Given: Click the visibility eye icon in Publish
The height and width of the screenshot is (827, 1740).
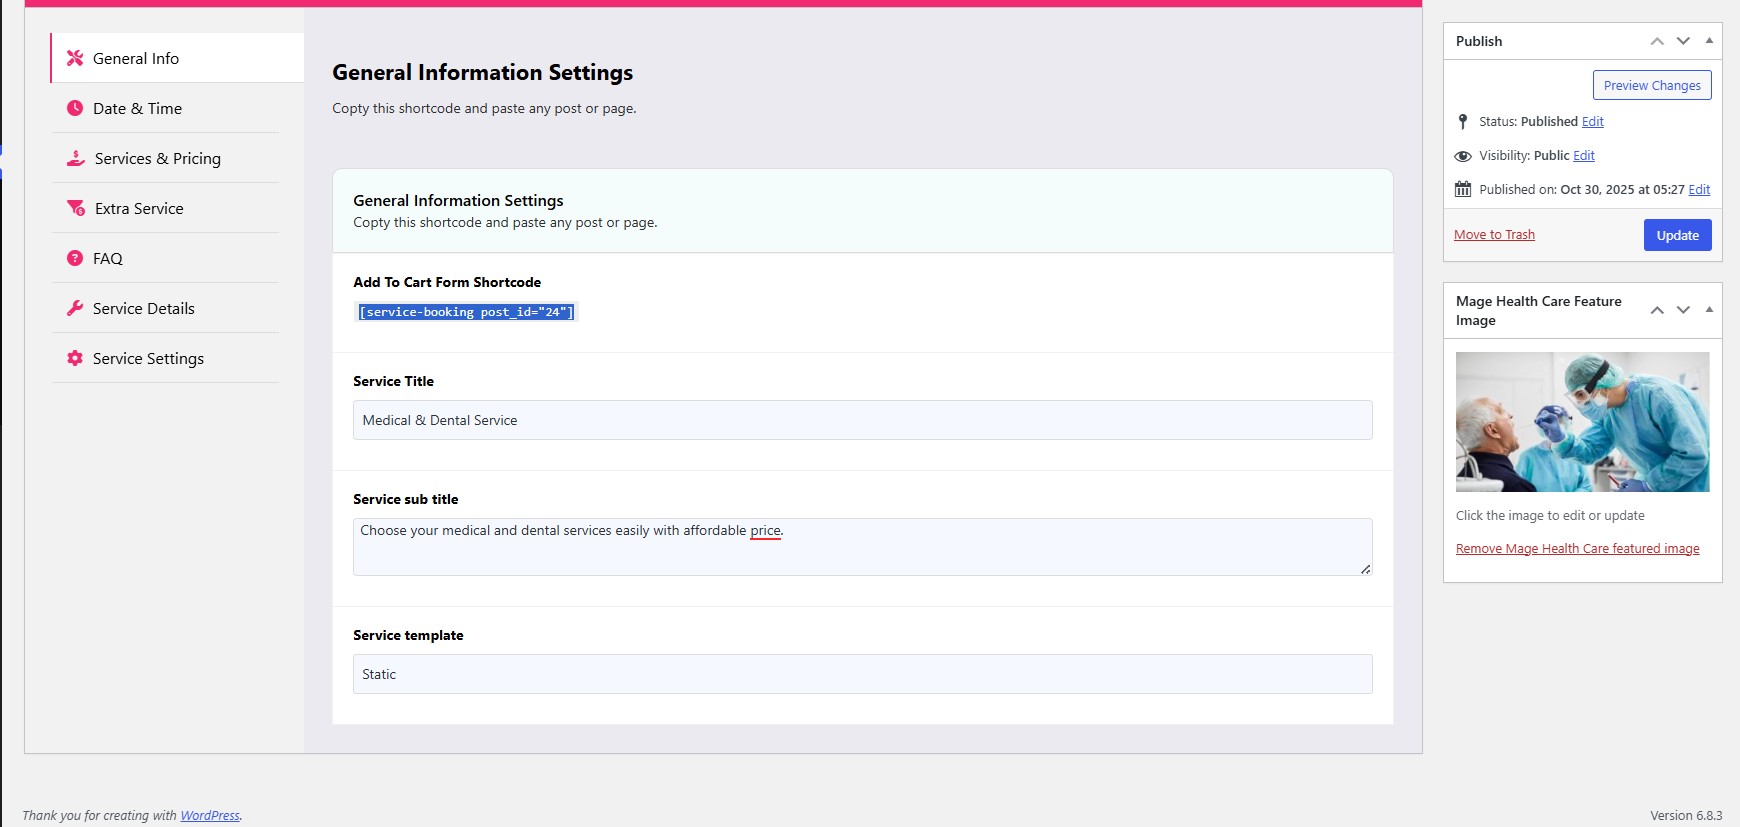Looking at the screenshot, I should tap(1463, 156).
